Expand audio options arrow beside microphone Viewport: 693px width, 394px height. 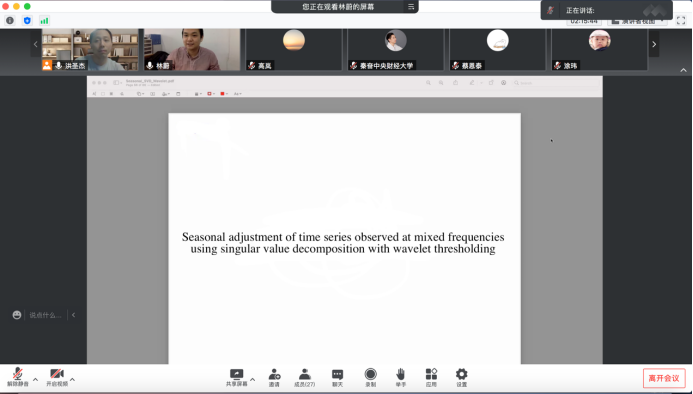tap(35, 379)
